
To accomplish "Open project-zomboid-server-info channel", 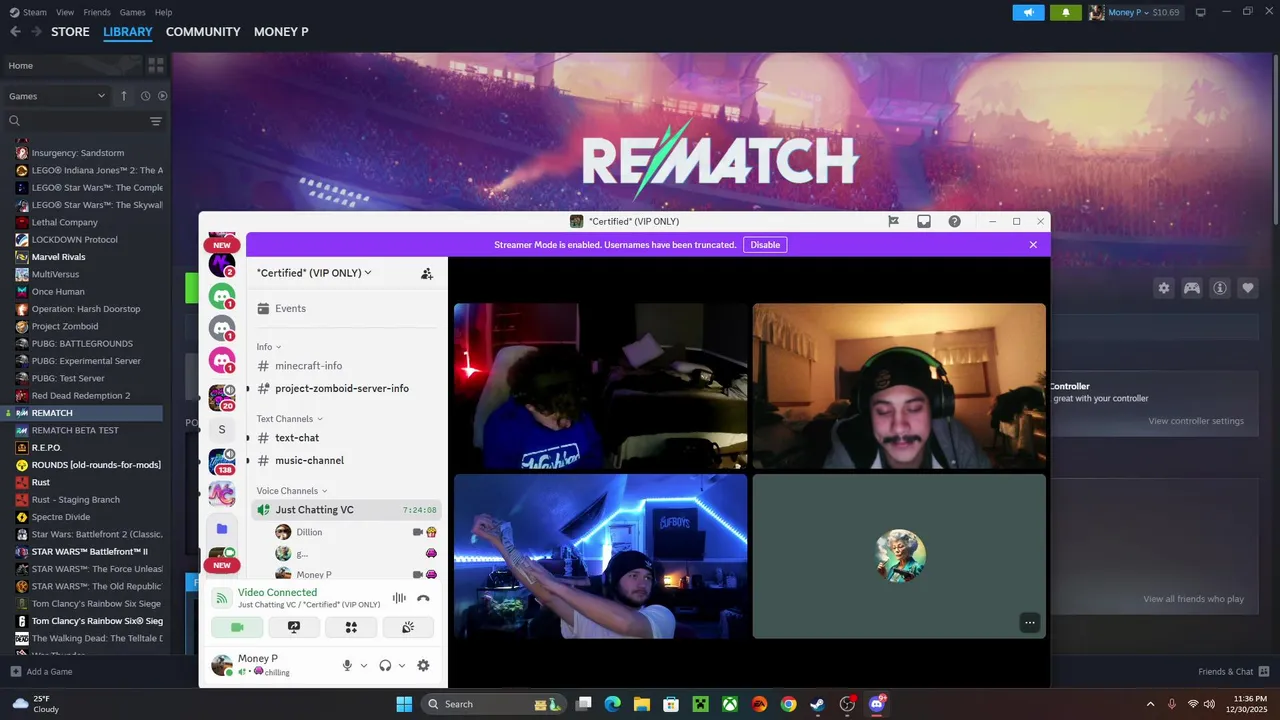I will [x=344, y=388].
